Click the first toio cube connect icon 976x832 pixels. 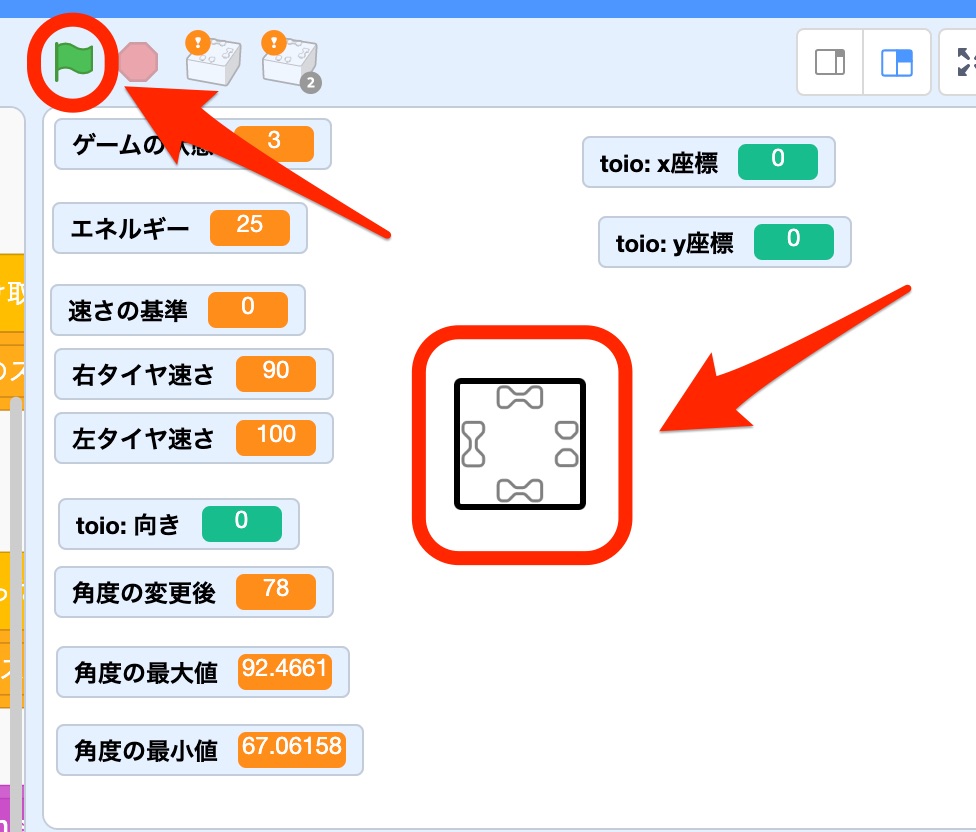point(213,58)
